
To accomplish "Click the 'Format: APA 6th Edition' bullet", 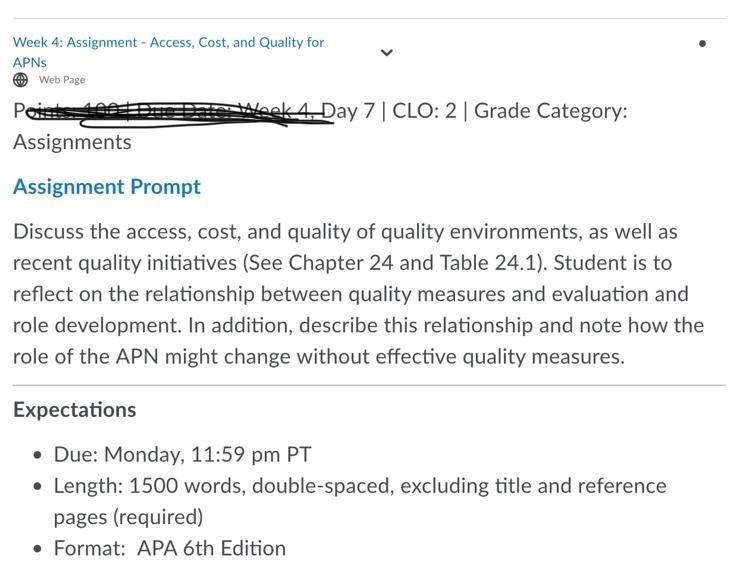I will pos(170,548).
